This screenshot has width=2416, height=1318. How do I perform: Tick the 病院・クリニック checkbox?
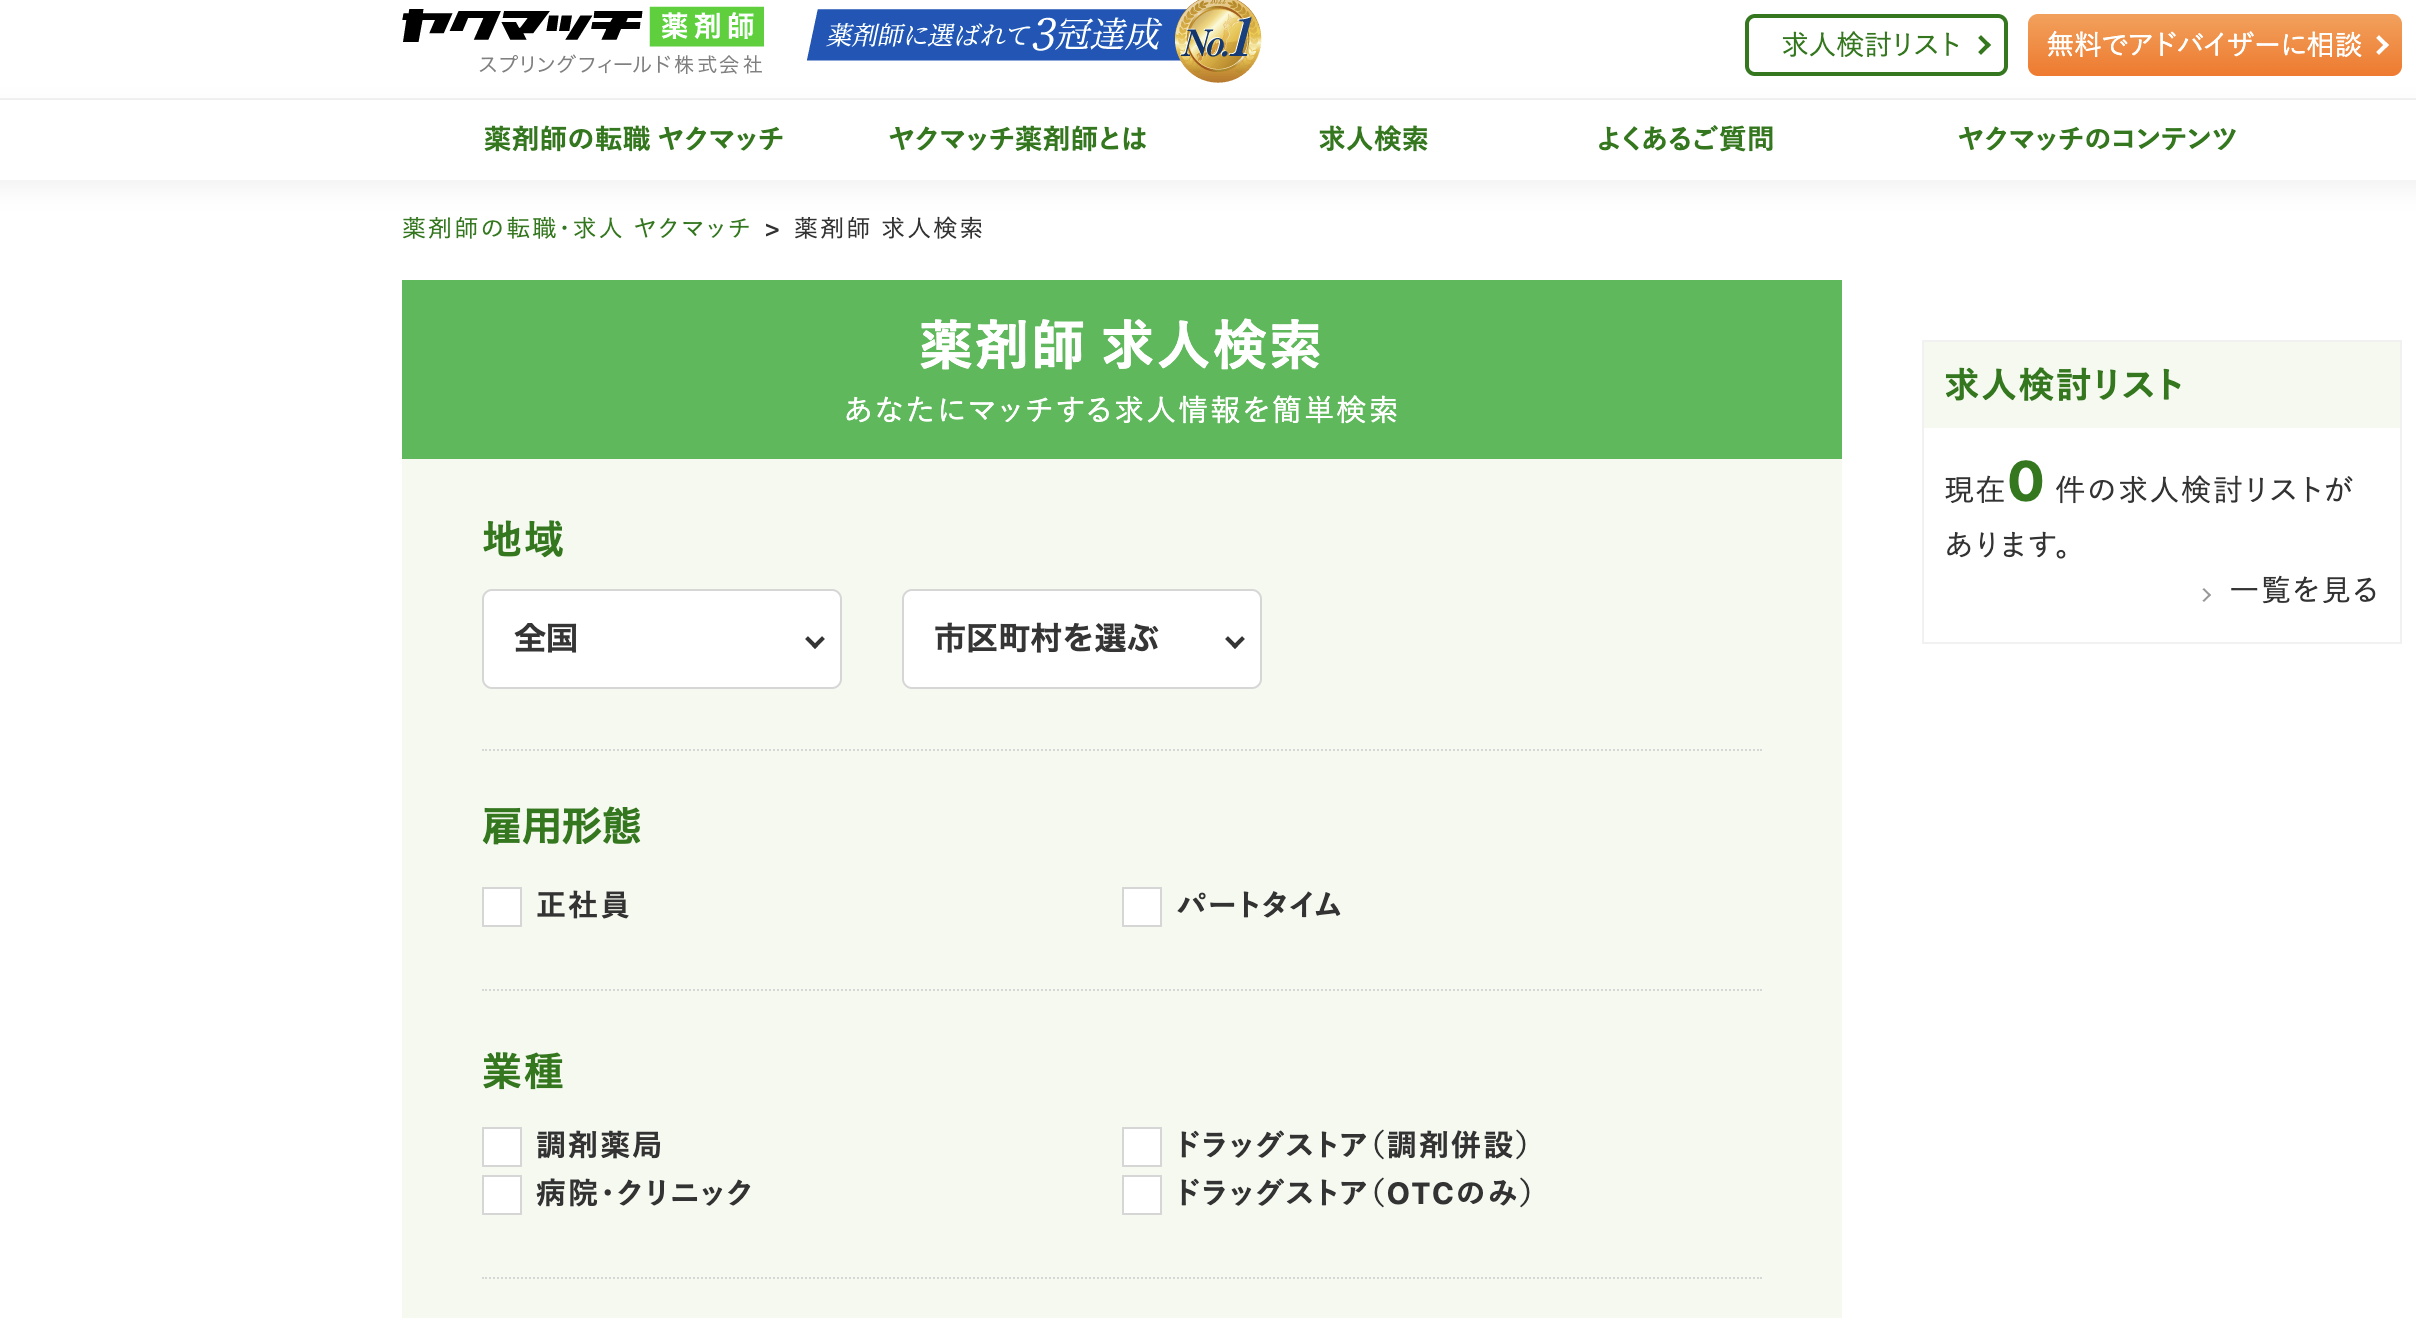point(502,1195)
